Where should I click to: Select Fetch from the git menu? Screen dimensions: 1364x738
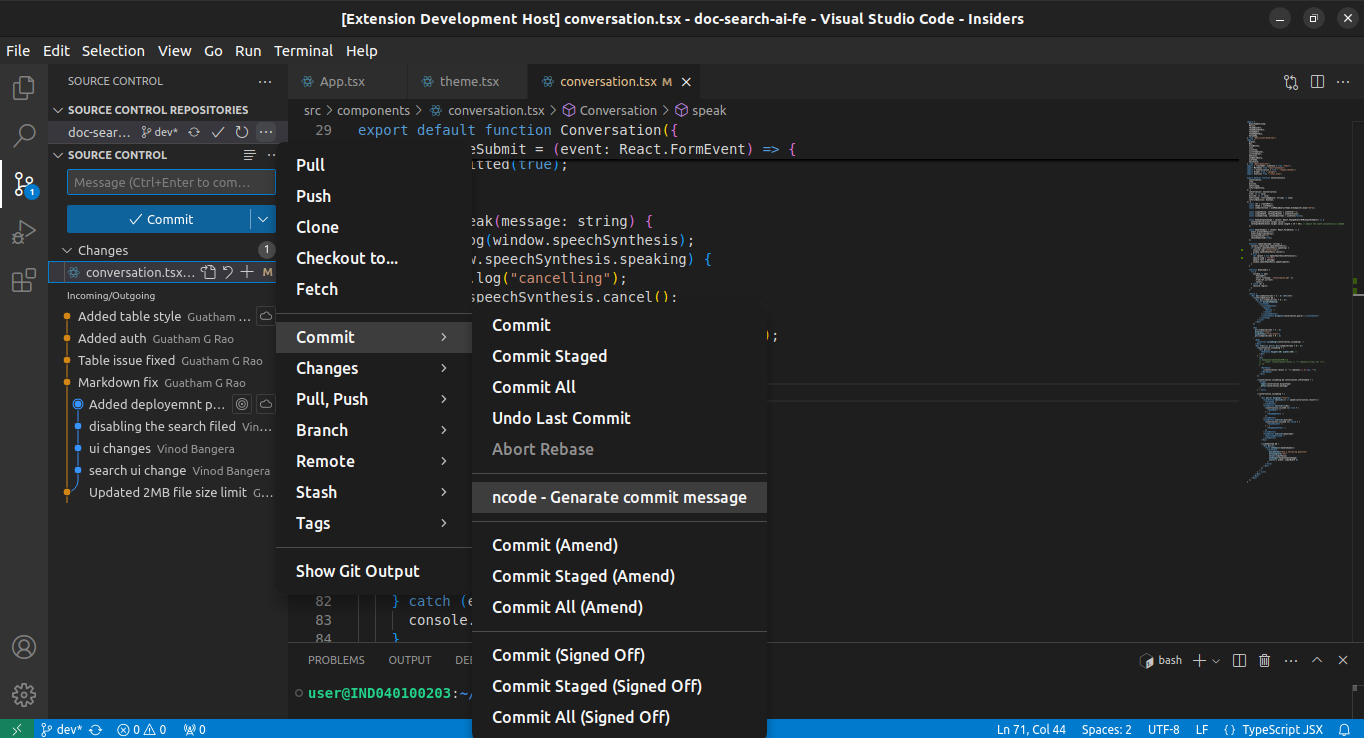[x=373, y=289]
